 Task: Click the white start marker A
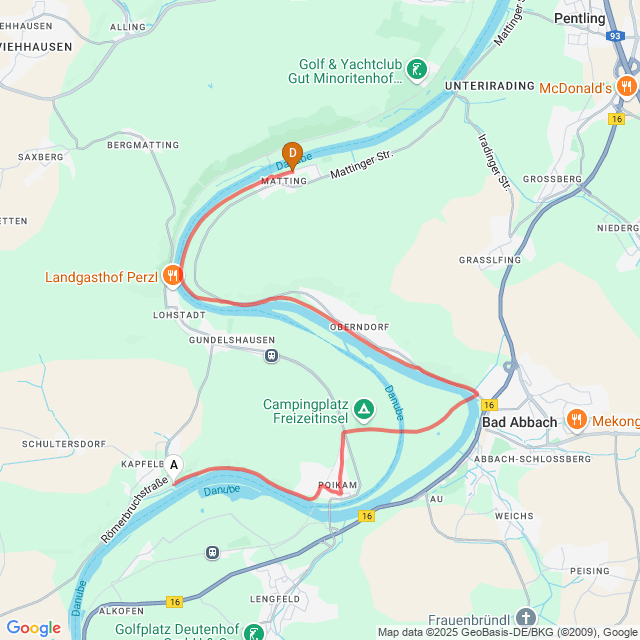point(174,467)
